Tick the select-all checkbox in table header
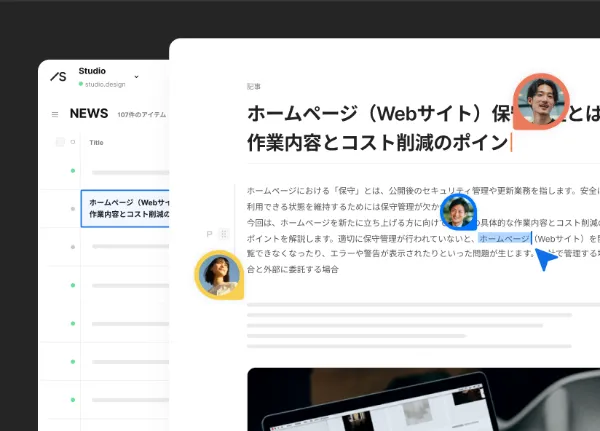This screenshot has width=600, height=431. 60,142
